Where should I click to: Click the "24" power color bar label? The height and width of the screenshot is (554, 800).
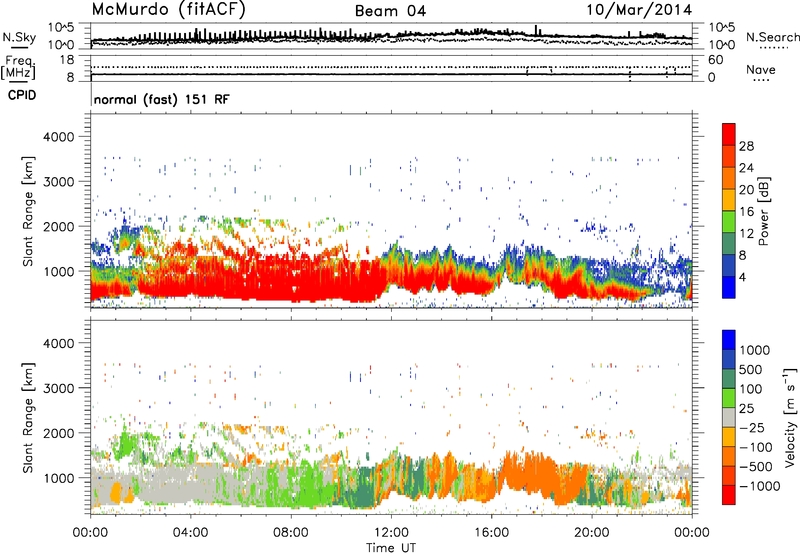pyautogui.click(x=746, y=168)
